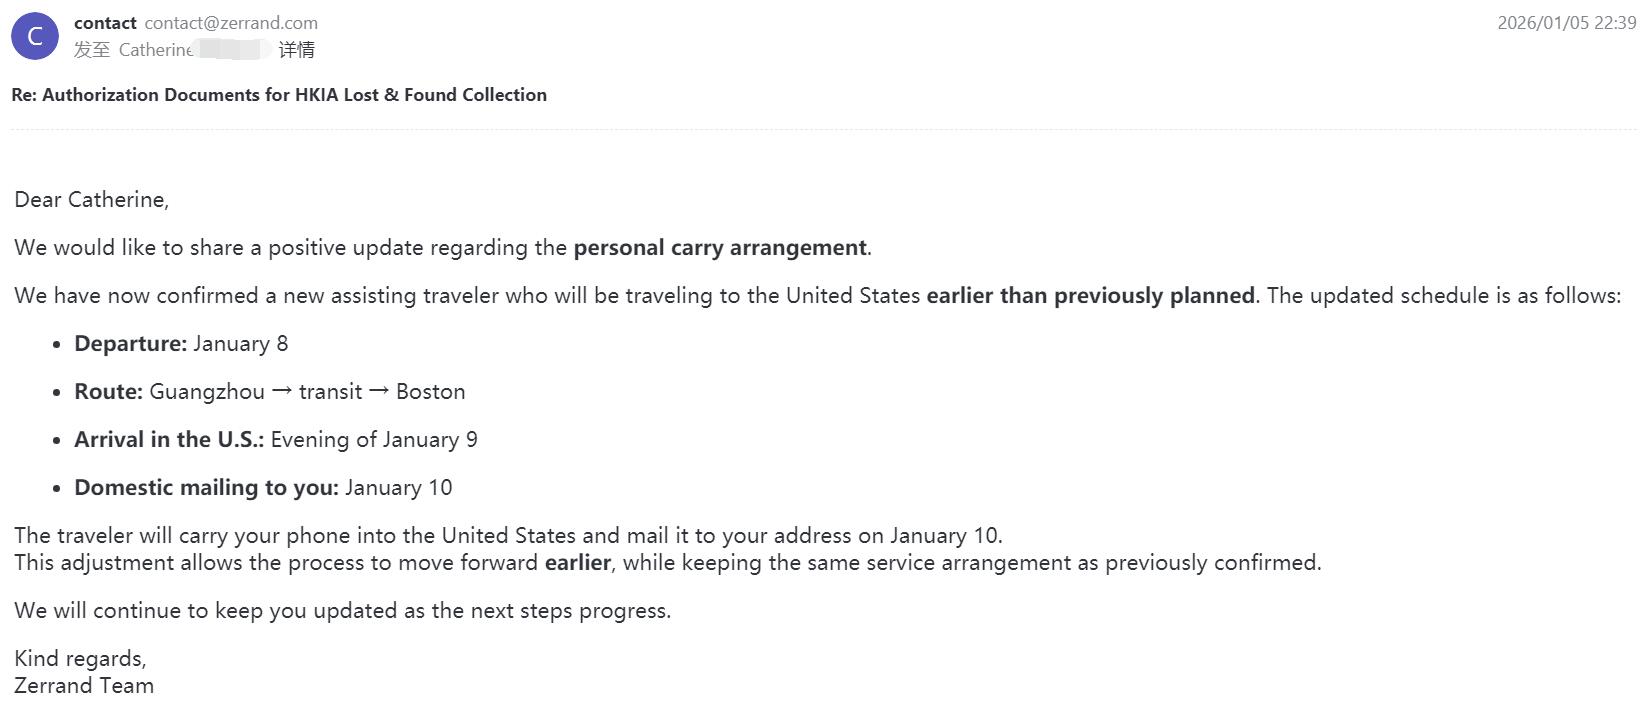Viewport: 1648px width, 713px height.
Task: Click the 发至 recipient label
Action: [92, 50]
